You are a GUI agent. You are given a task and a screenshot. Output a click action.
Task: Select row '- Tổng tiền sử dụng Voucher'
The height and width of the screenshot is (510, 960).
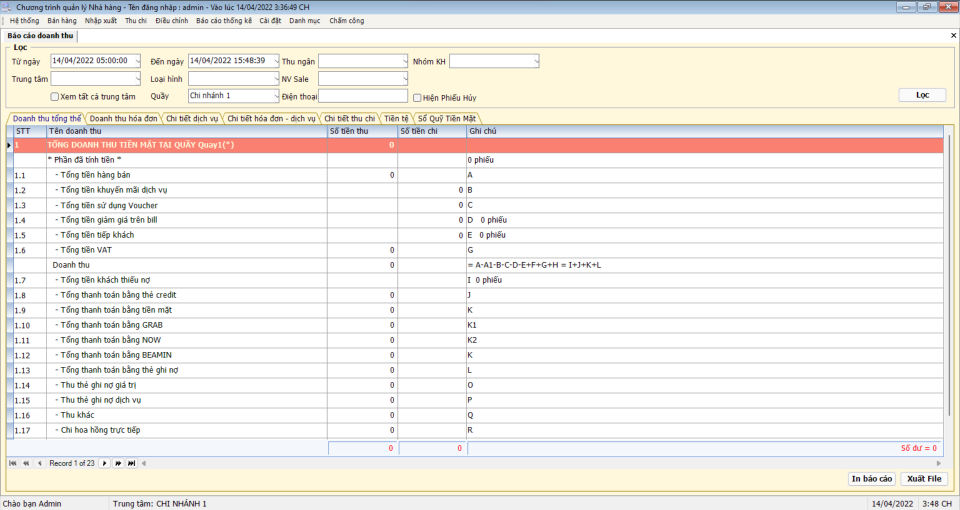[478, 205]
